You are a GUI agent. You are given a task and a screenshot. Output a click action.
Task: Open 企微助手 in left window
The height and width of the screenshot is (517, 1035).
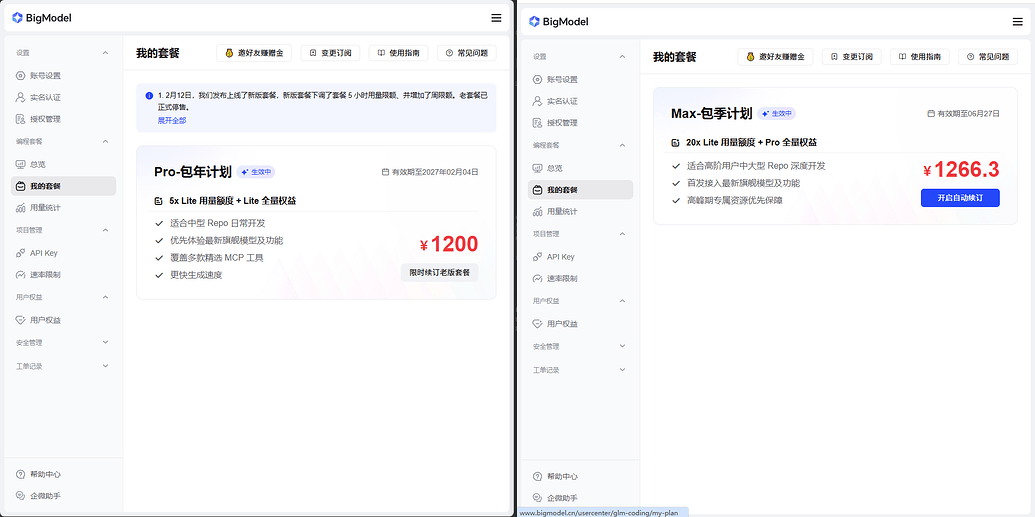39,495
